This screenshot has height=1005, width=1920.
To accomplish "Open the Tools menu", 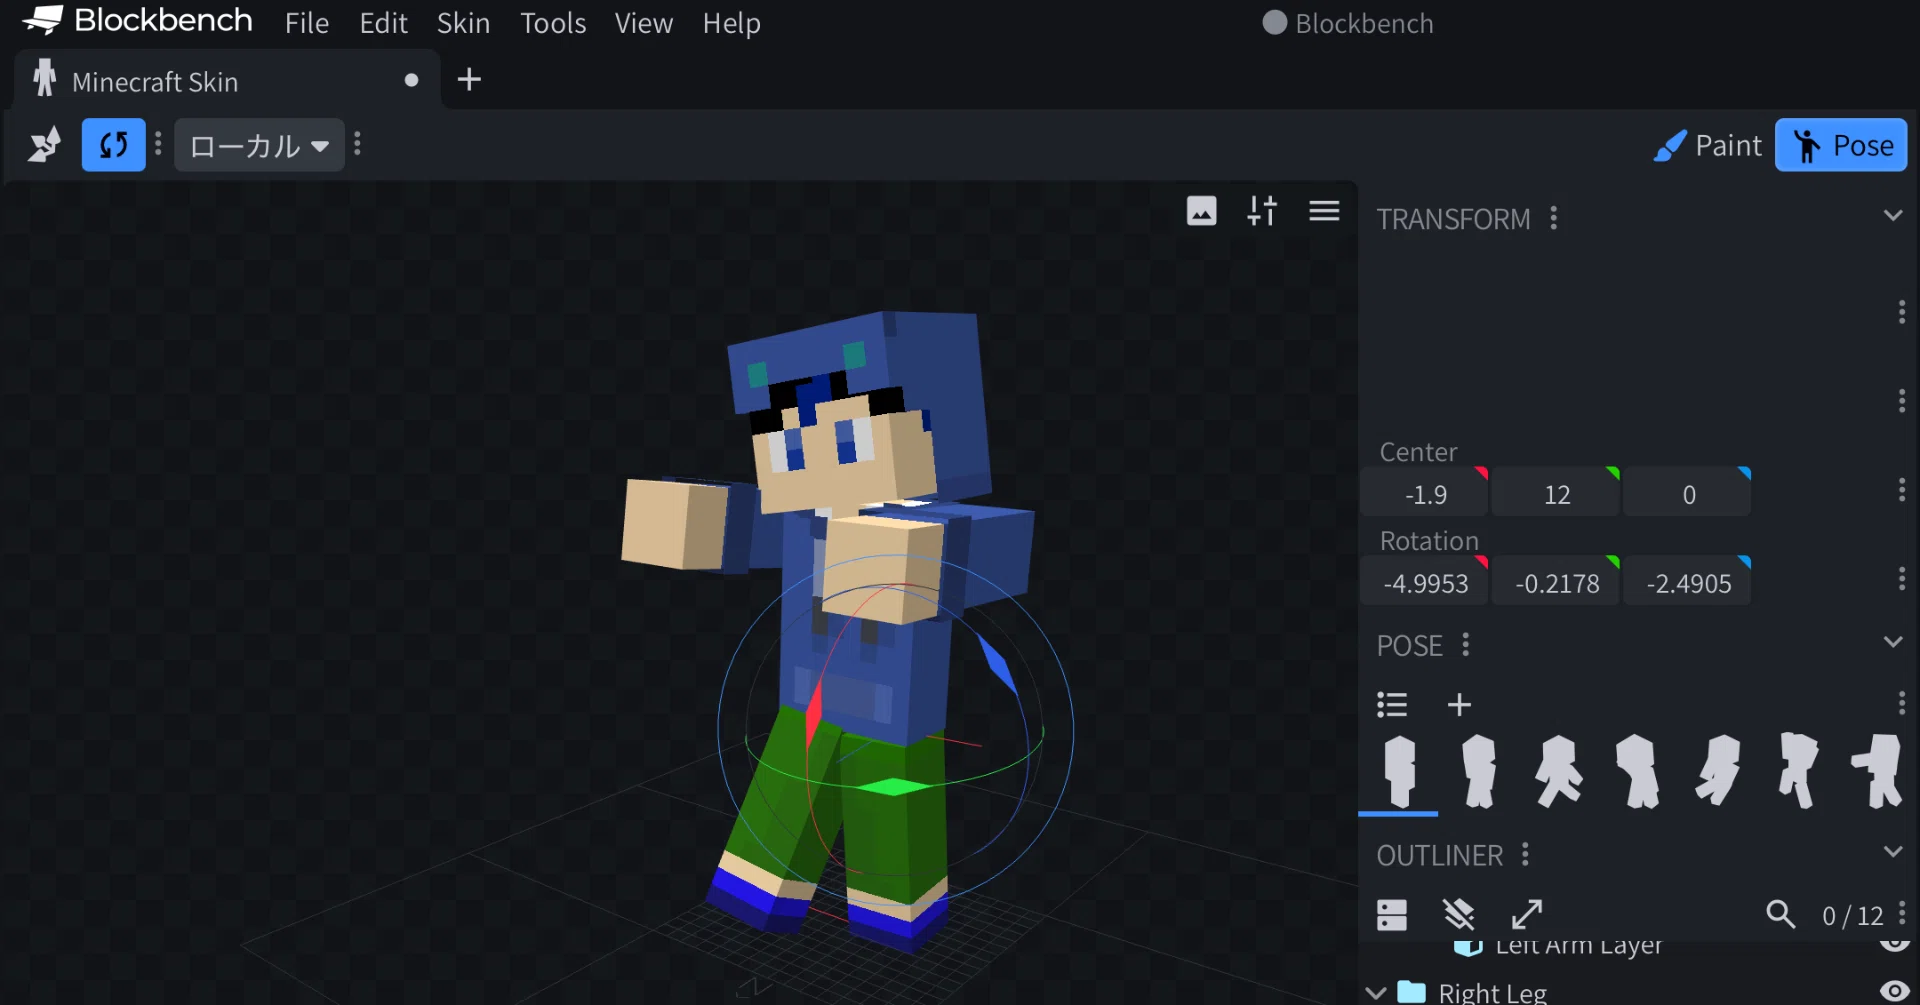I will click(553, 23).
